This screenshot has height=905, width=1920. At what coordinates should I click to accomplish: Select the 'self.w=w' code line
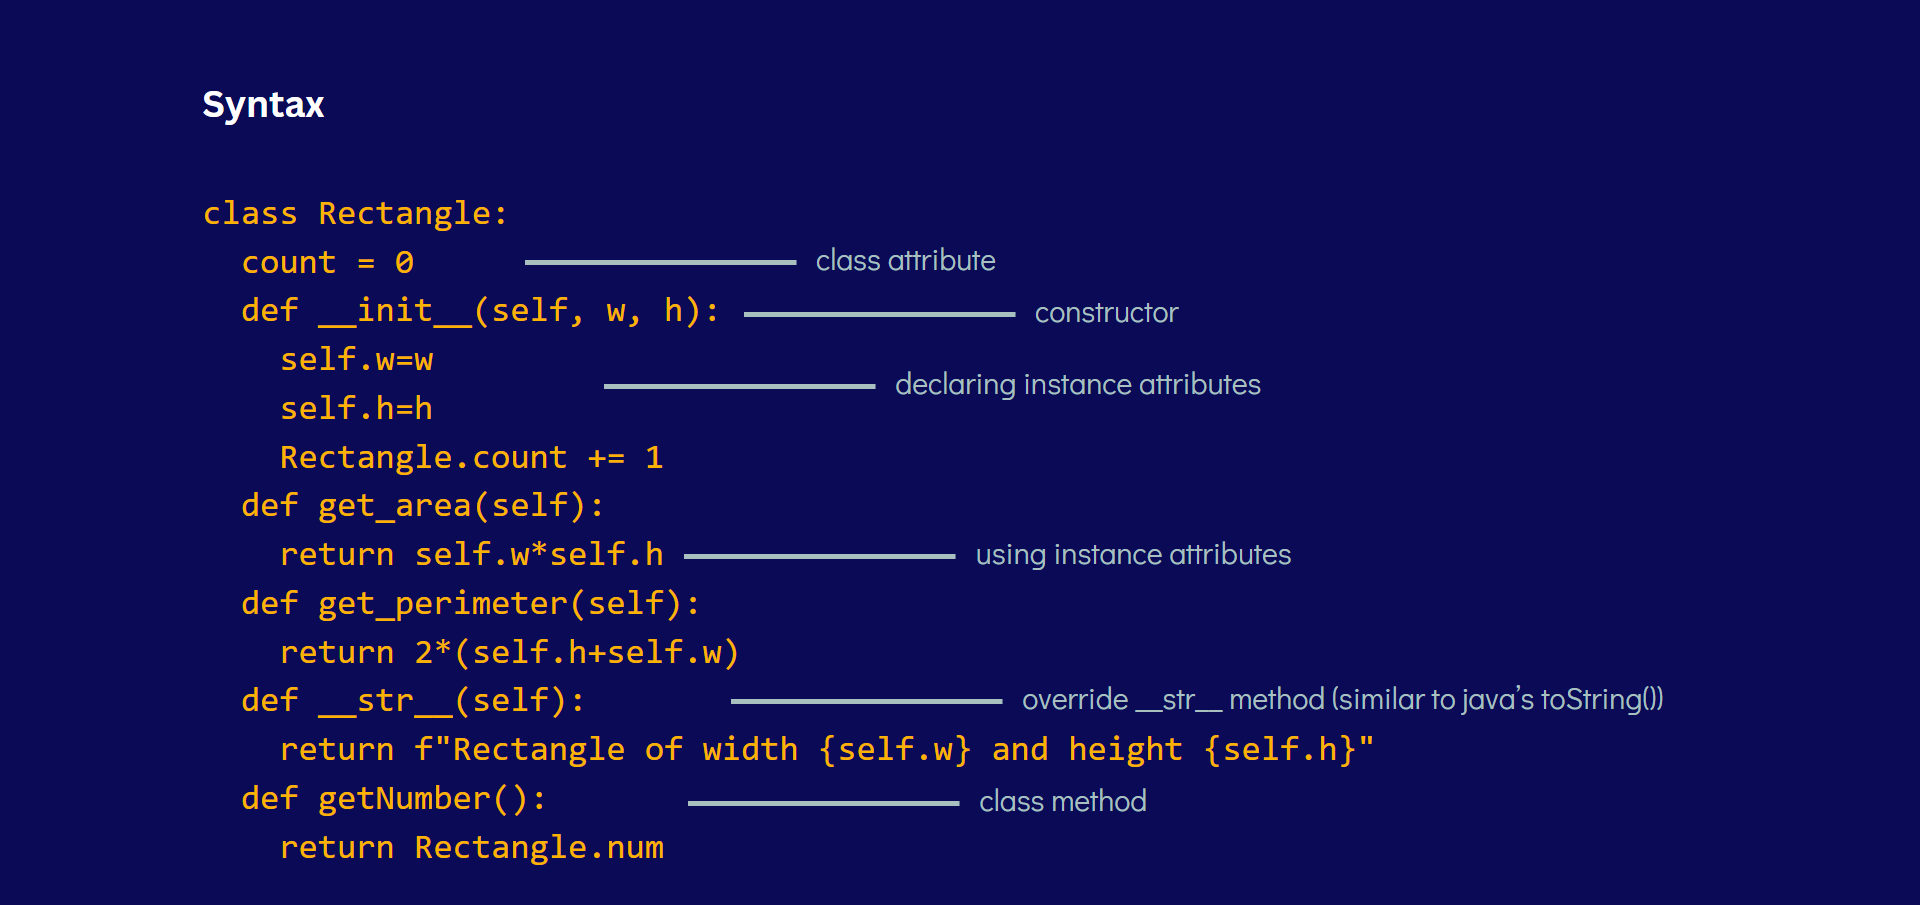click(356, 360)
